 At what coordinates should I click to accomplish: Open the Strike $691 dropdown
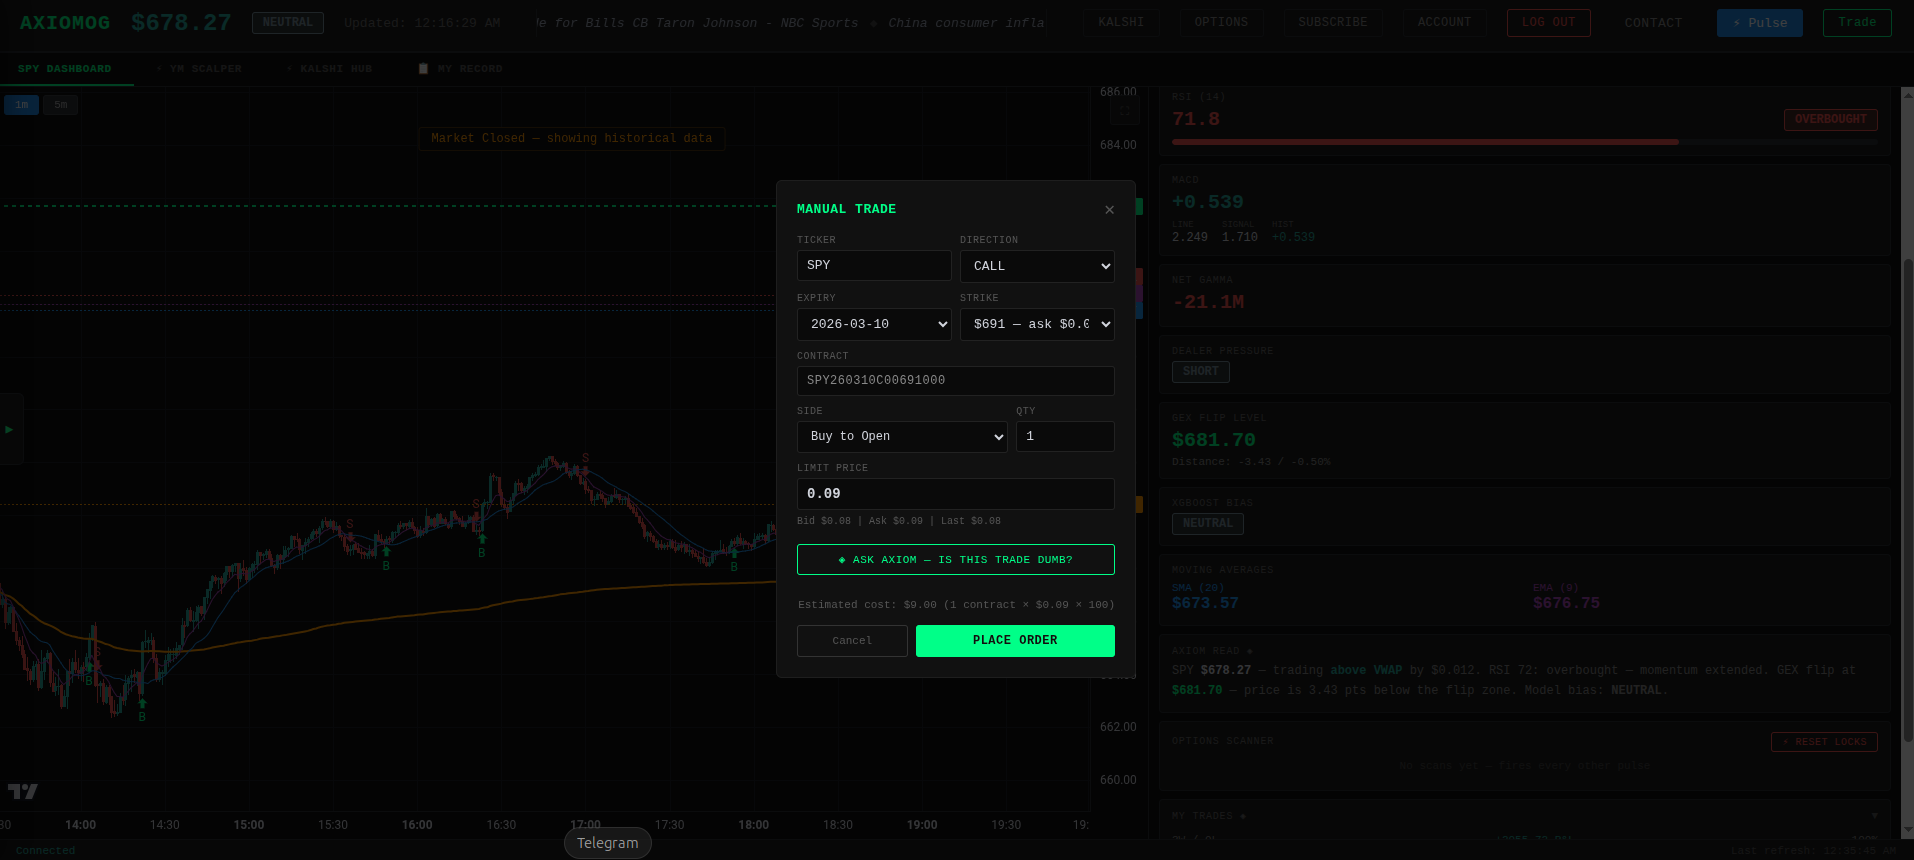pos(1037,324)
